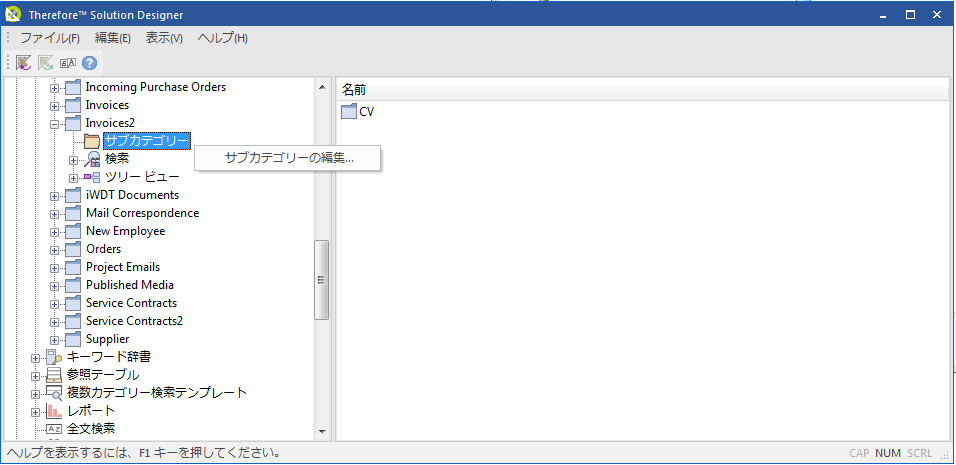The width and height of the screenshot is (956, 465).
Task: Expand the Project Emails node
Action: (54, 268)
